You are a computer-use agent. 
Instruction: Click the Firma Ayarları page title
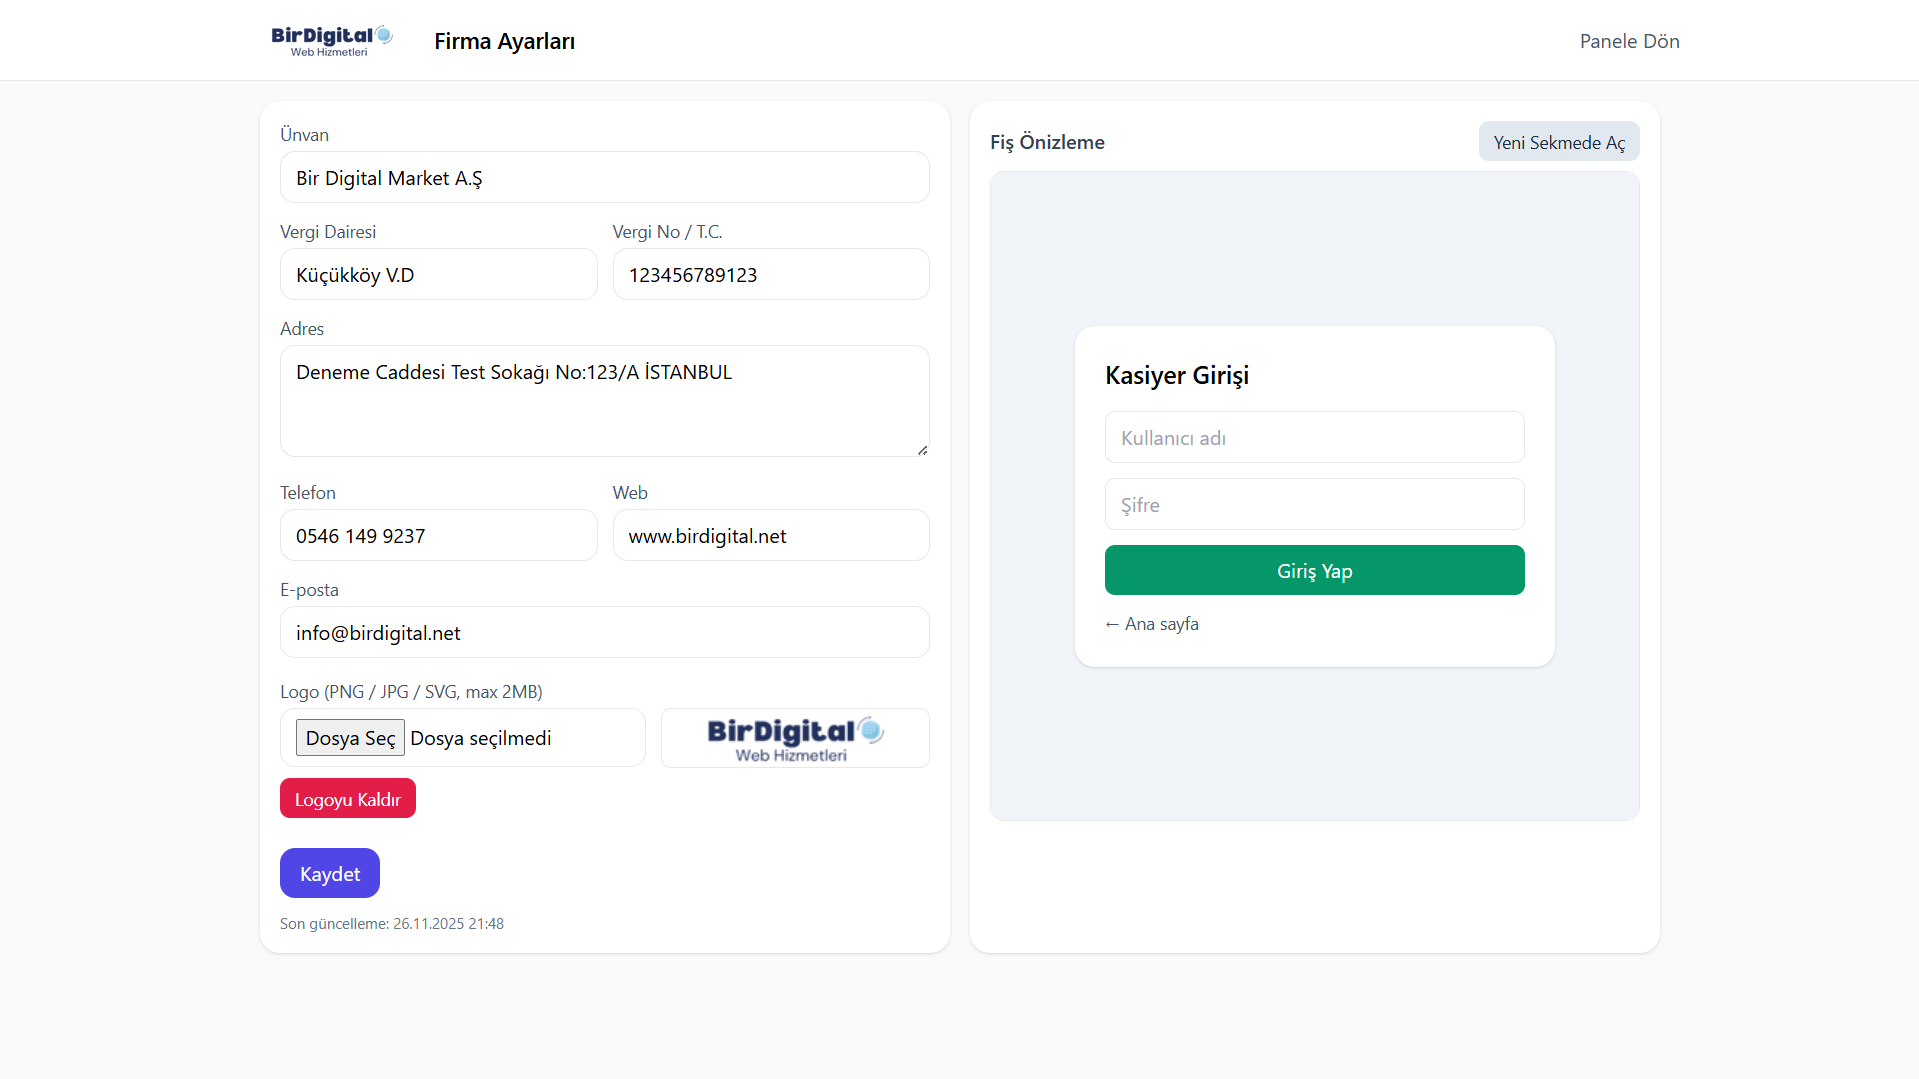(x=504, y=41)
